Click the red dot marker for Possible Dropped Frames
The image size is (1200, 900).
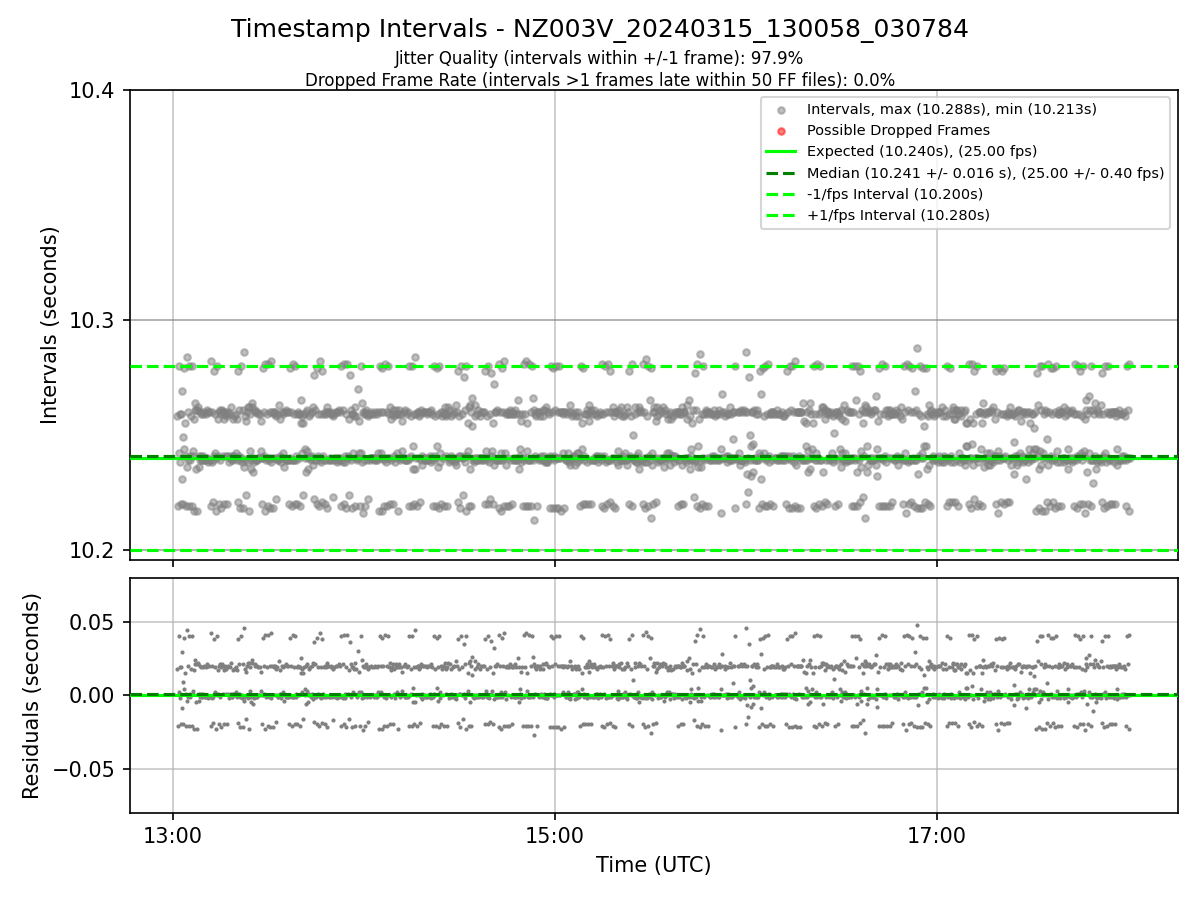(782, 131)
